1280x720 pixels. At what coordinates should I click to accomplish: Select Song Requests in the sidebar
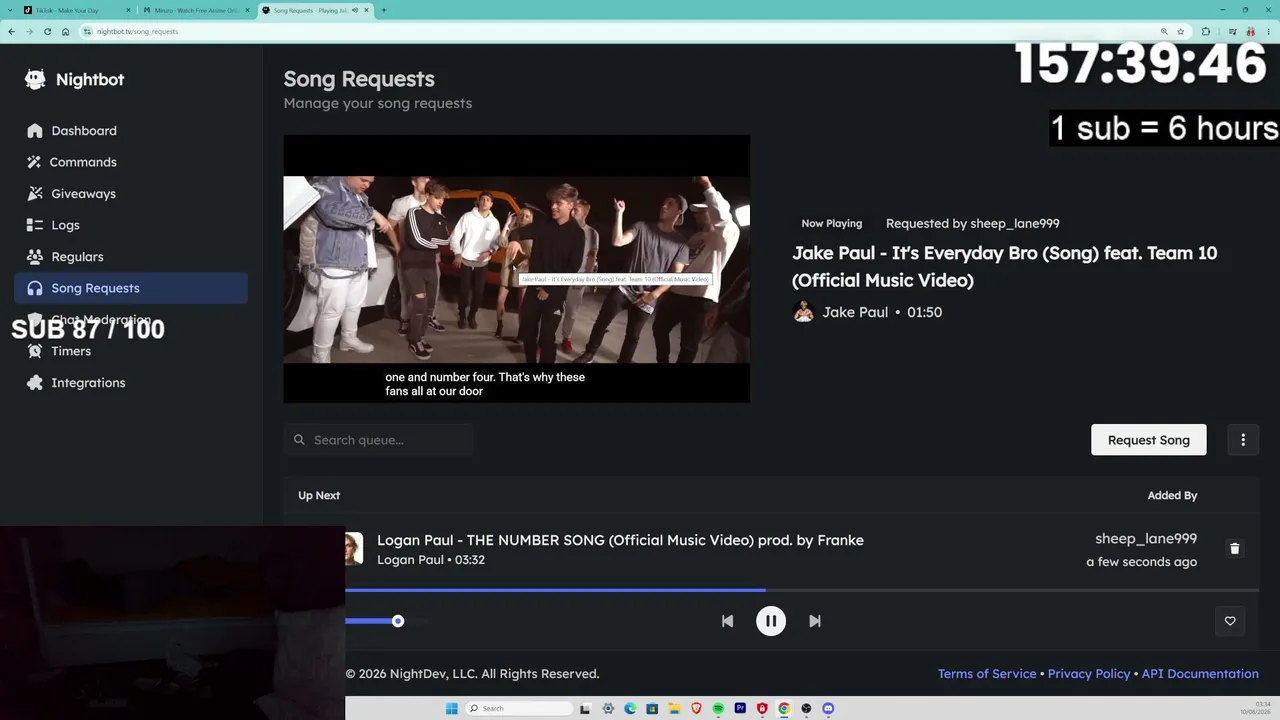[131, 288]
